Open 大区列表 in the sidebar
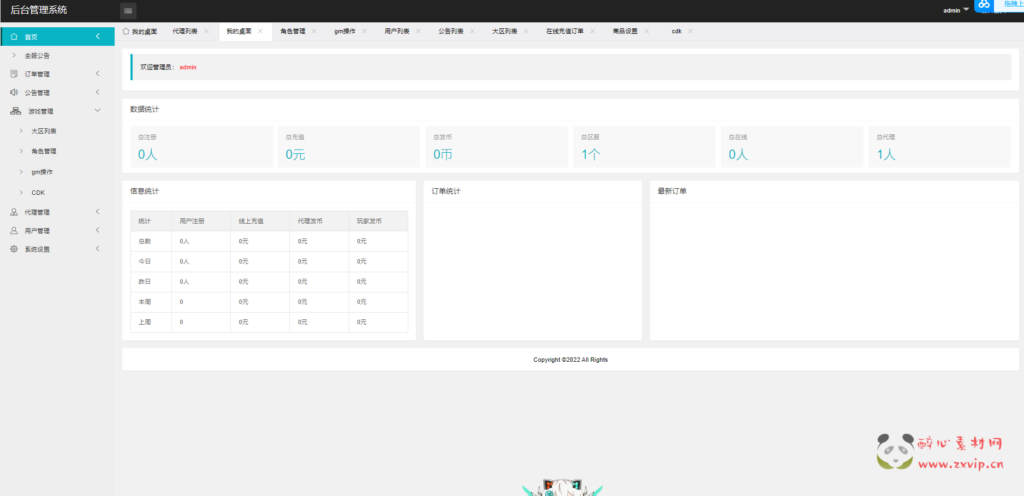 [x=44, y=131]
